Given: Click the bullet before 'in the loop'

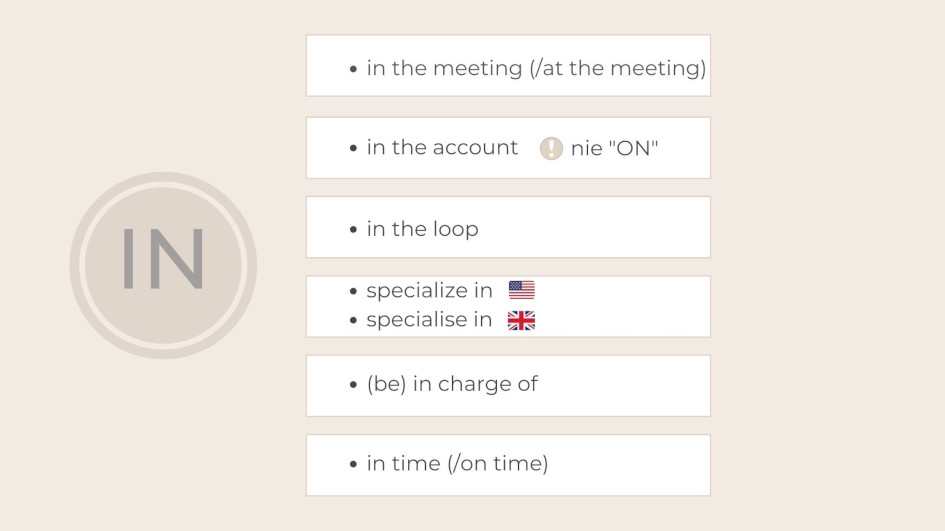Looking at the screenshot, I should pos(354,229).
